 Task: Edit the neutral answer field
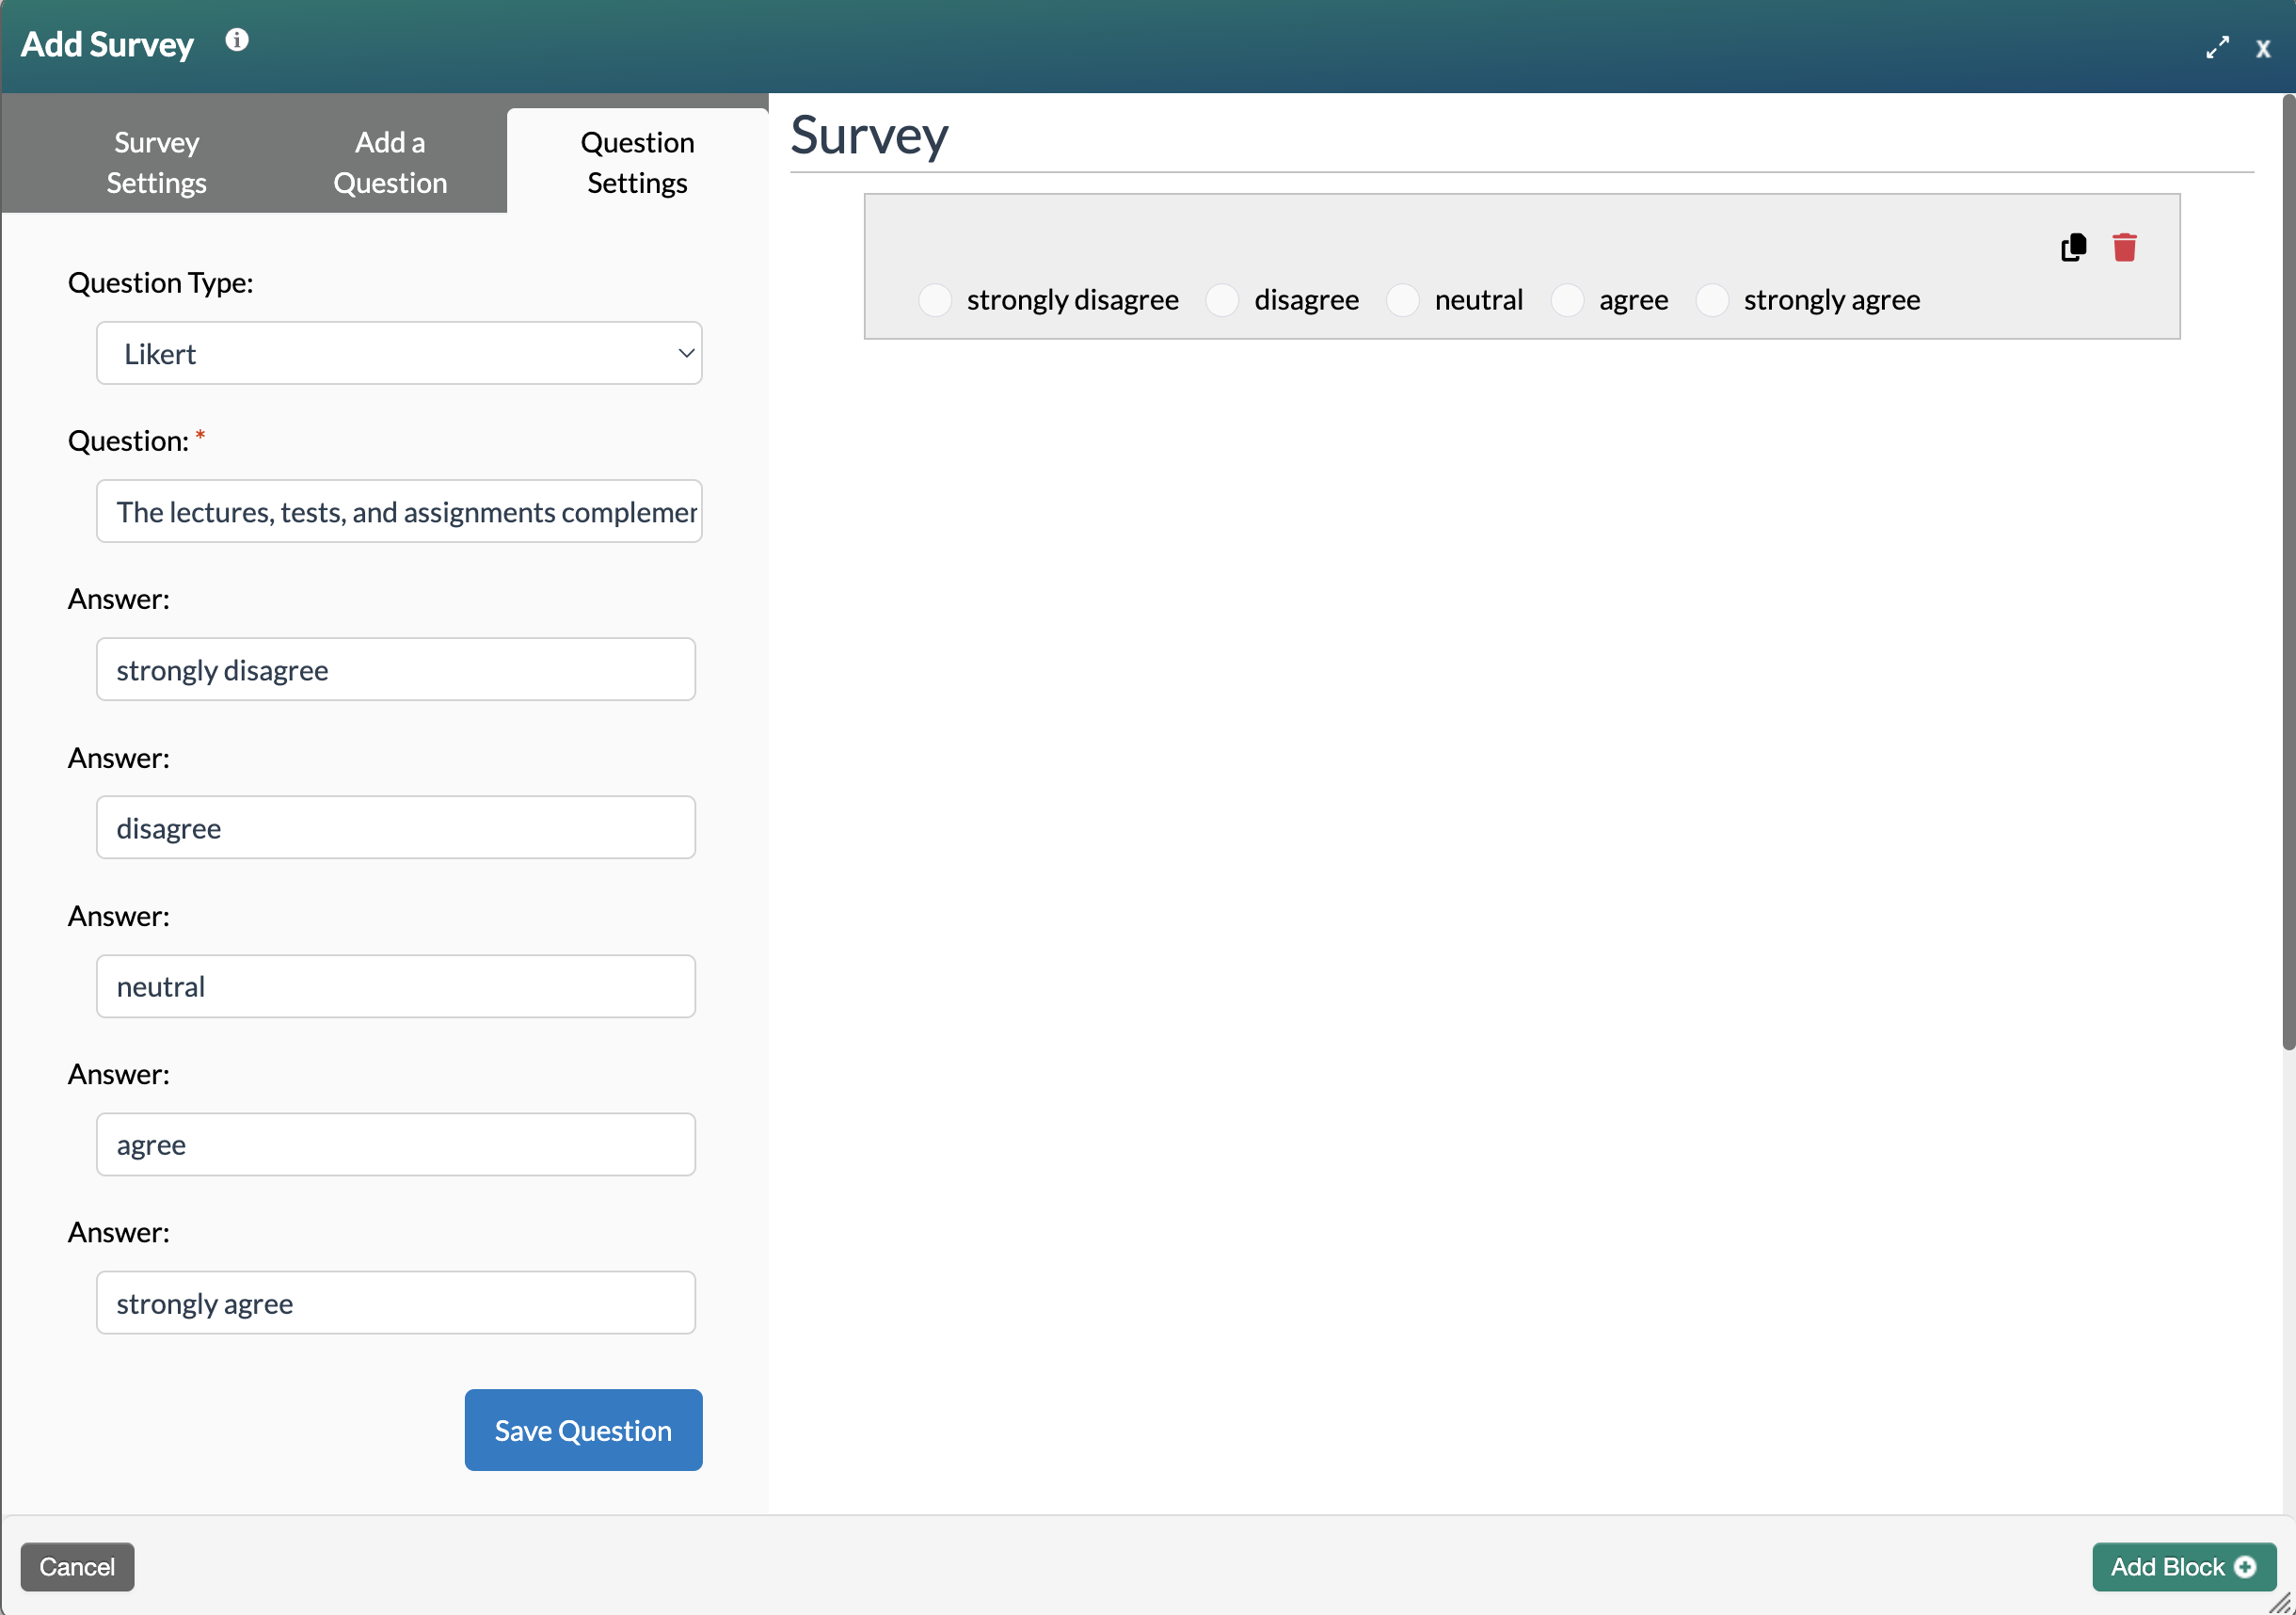[396, 986]
